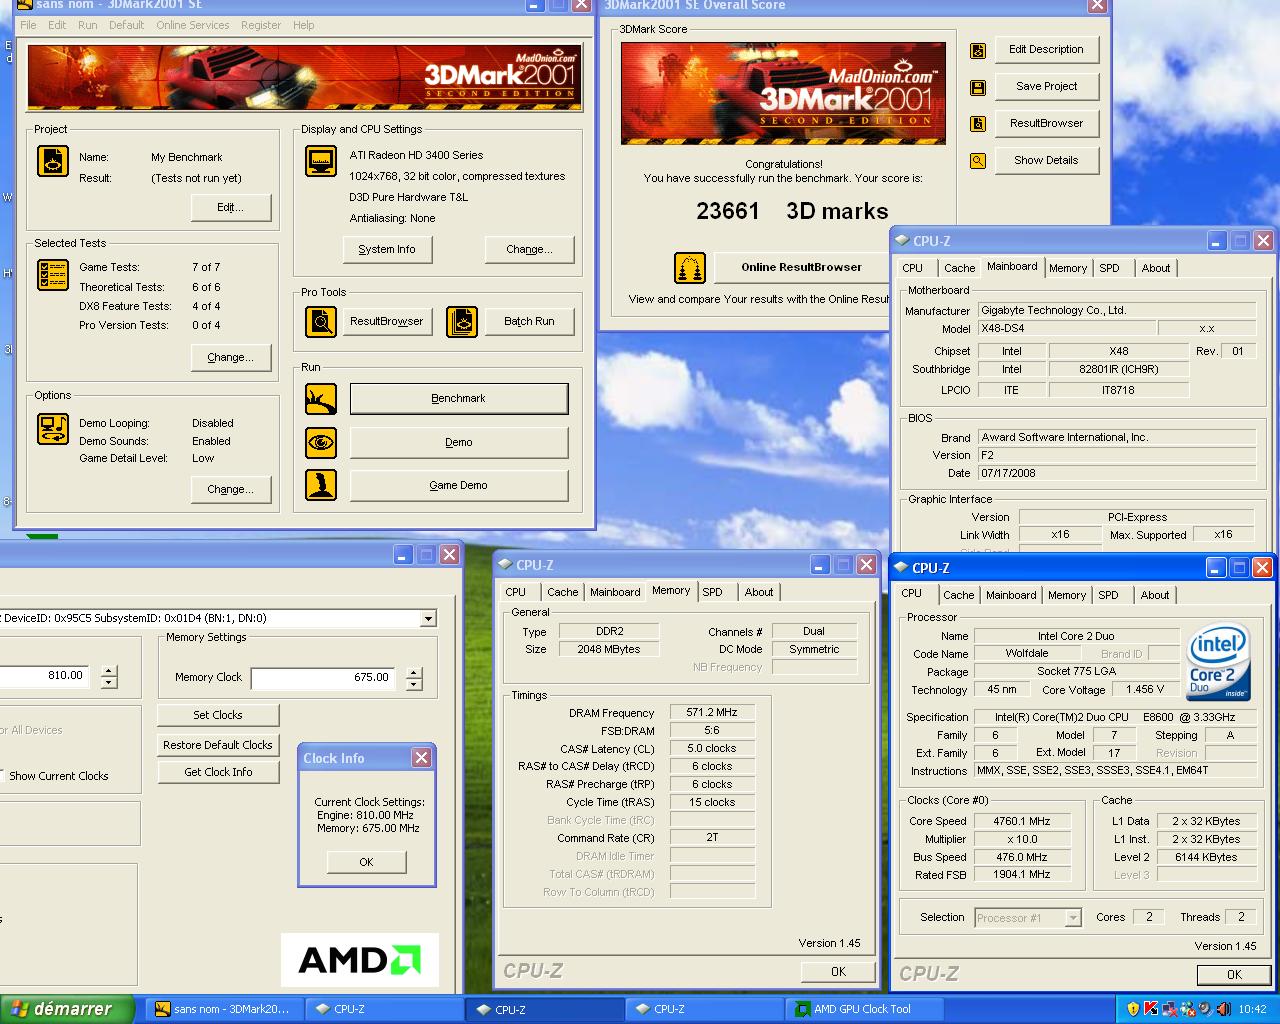This screenshot has height=1024, width=1280.
Task: Click the Windows security shield tray icon
Action: [1133, 1009]
